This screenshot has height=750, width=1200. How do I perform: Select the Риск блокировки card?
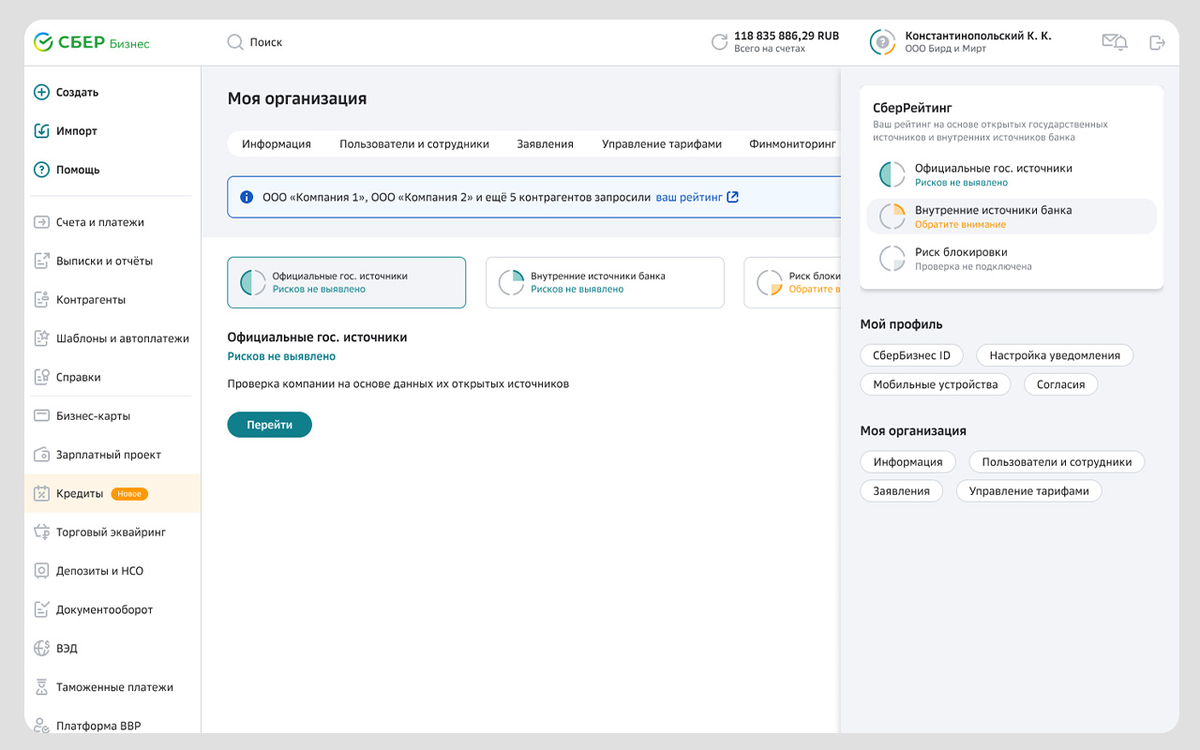[x=792, y=282]
